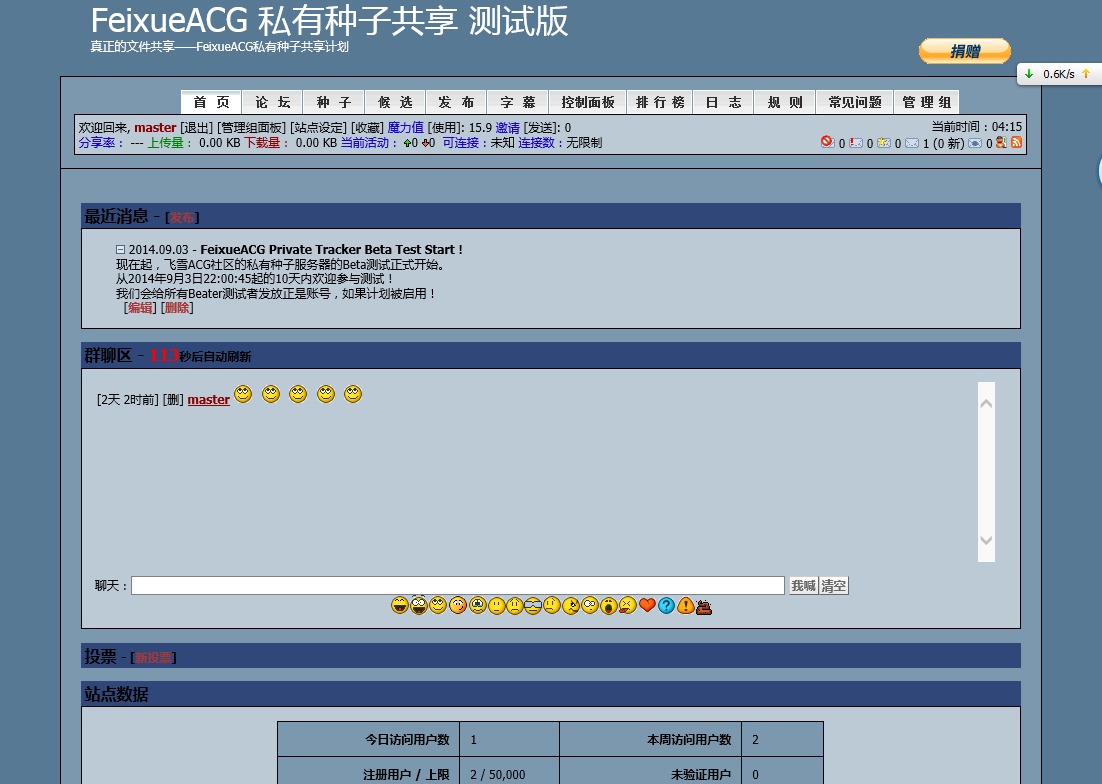
Task: Open the 日志 log tab
Action: click(x=723, y=102)
